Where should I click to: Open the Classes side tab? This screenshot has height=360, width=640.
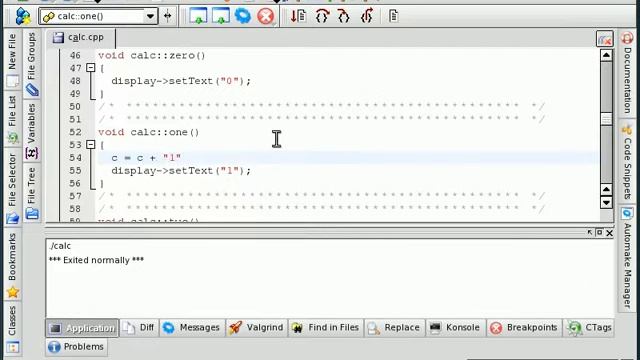12,329
